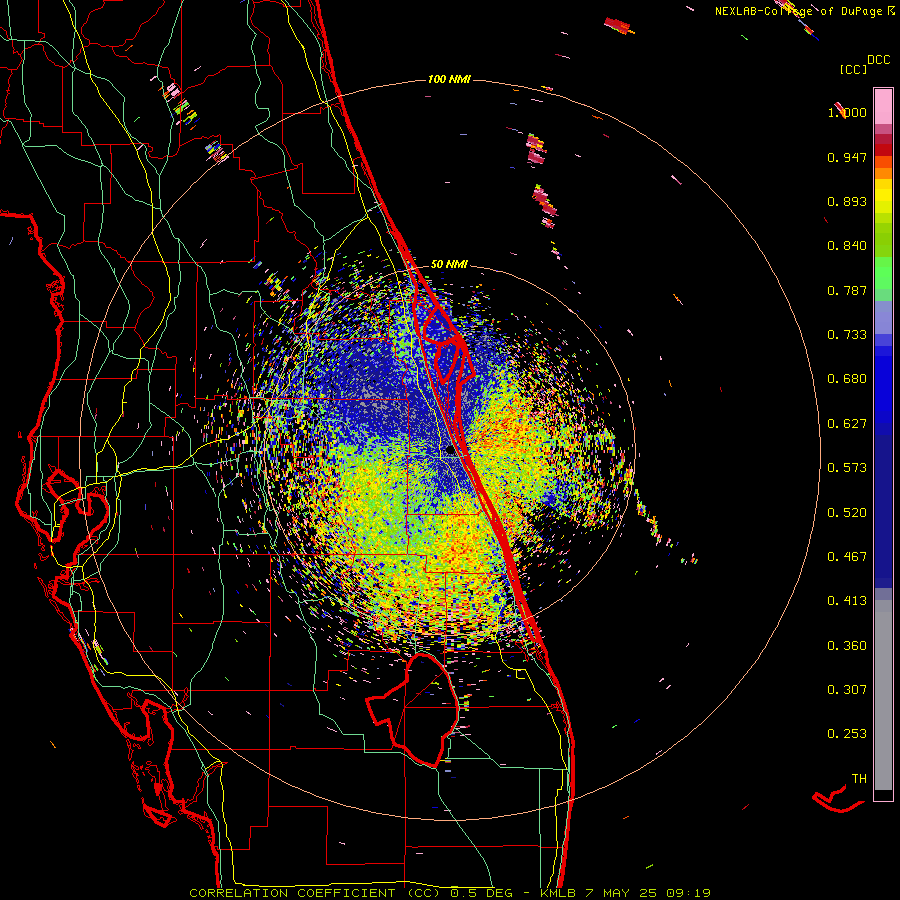Click the 0.467 scale value
This screenshot has width=900, height=900.
click(847, 557)
